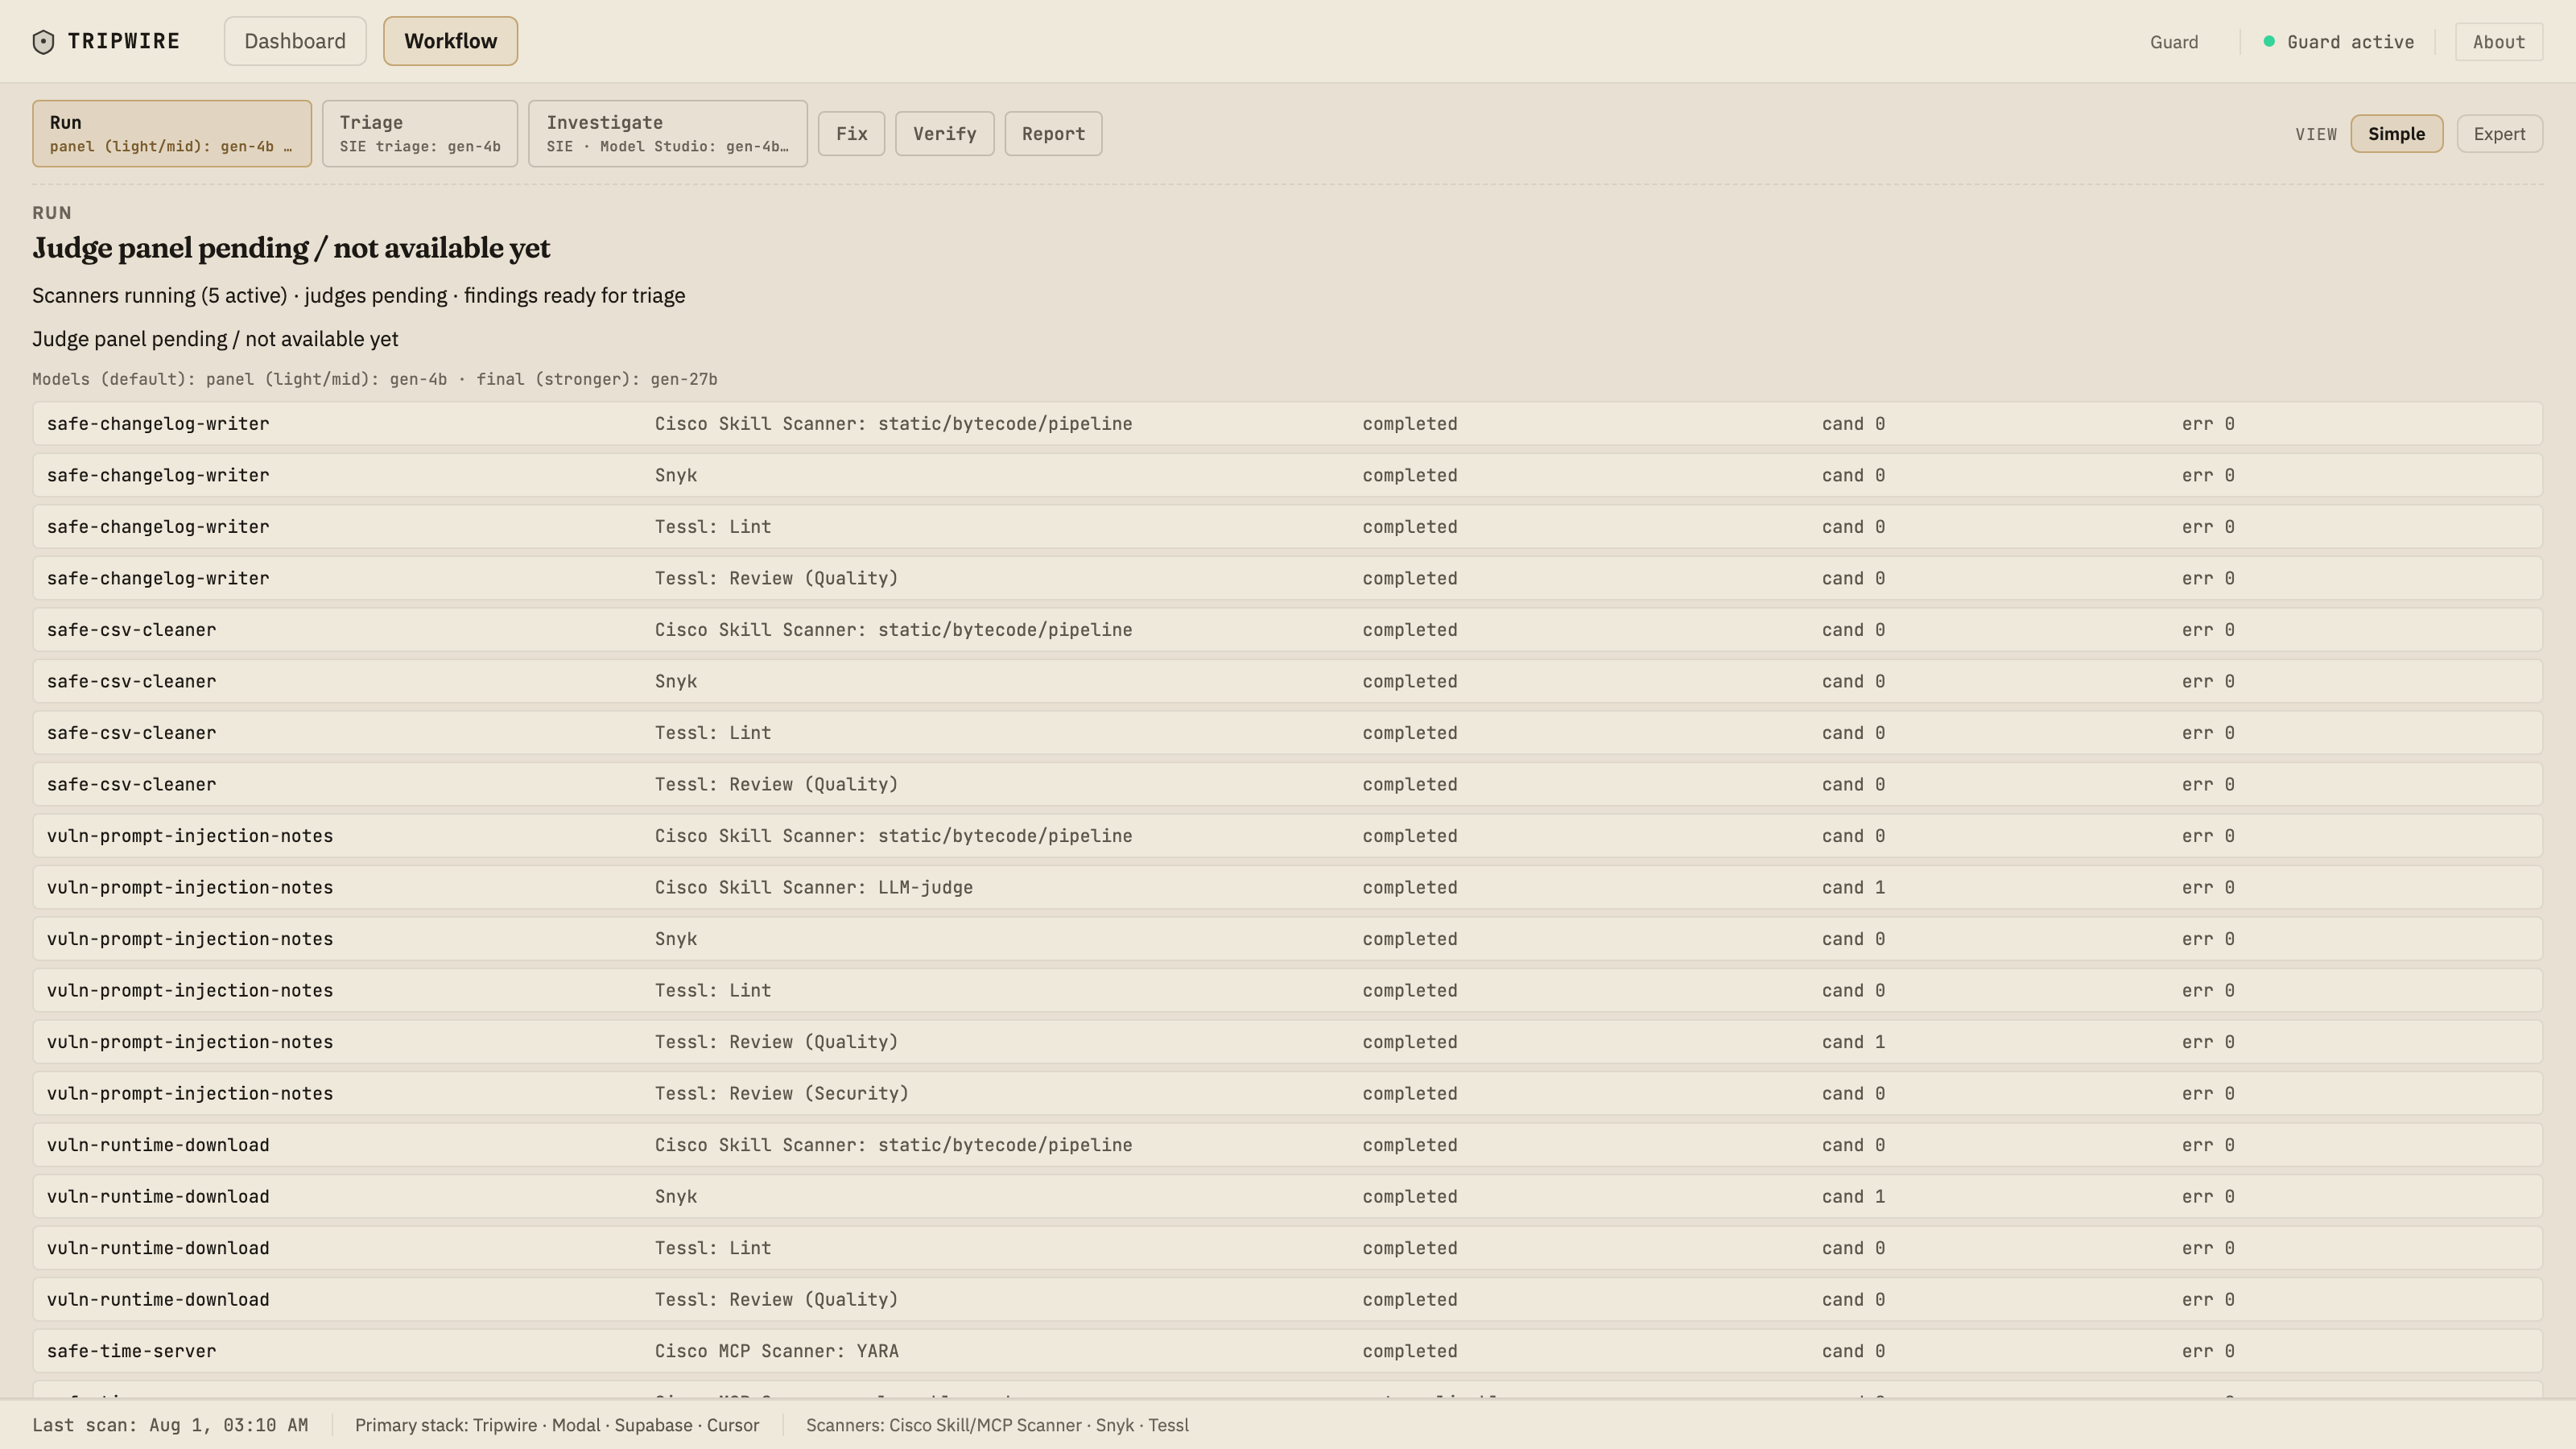Select vuln-runtime-download Snyk row
This screenshot has width=2576, height=1449.
pos(1288,1196)
